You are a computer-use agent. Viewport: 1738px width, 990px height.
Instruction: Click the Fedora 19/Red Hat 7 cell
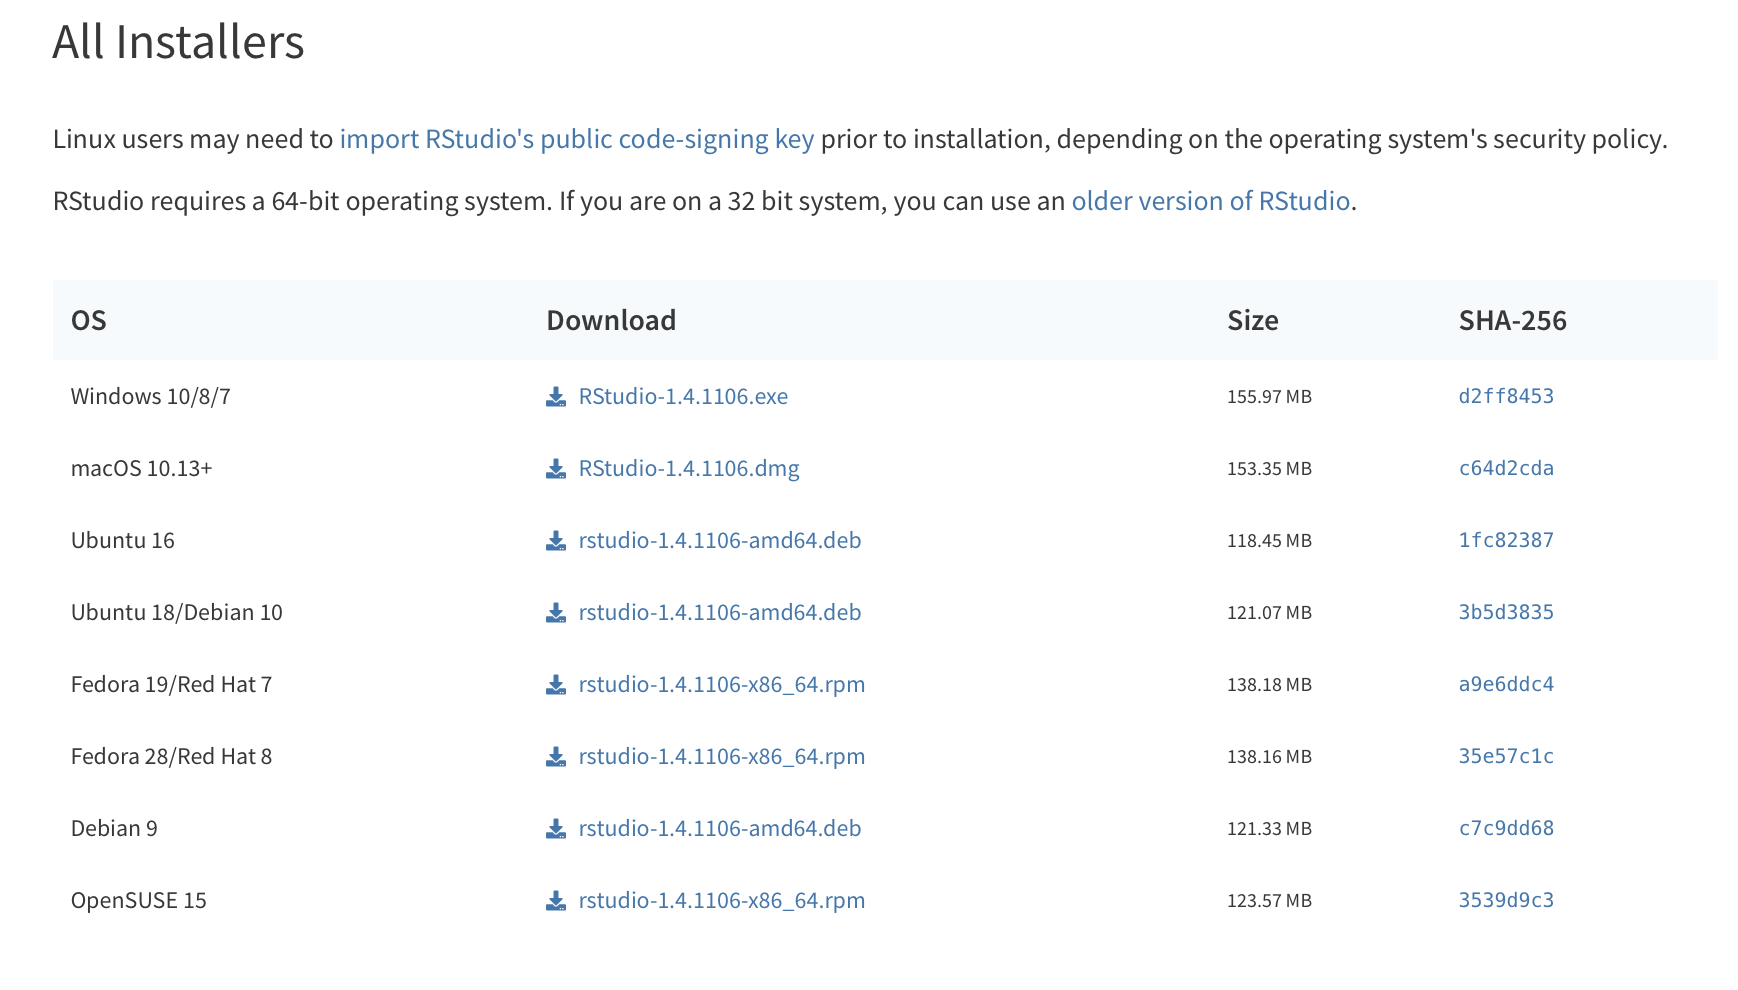coord(172,684)
